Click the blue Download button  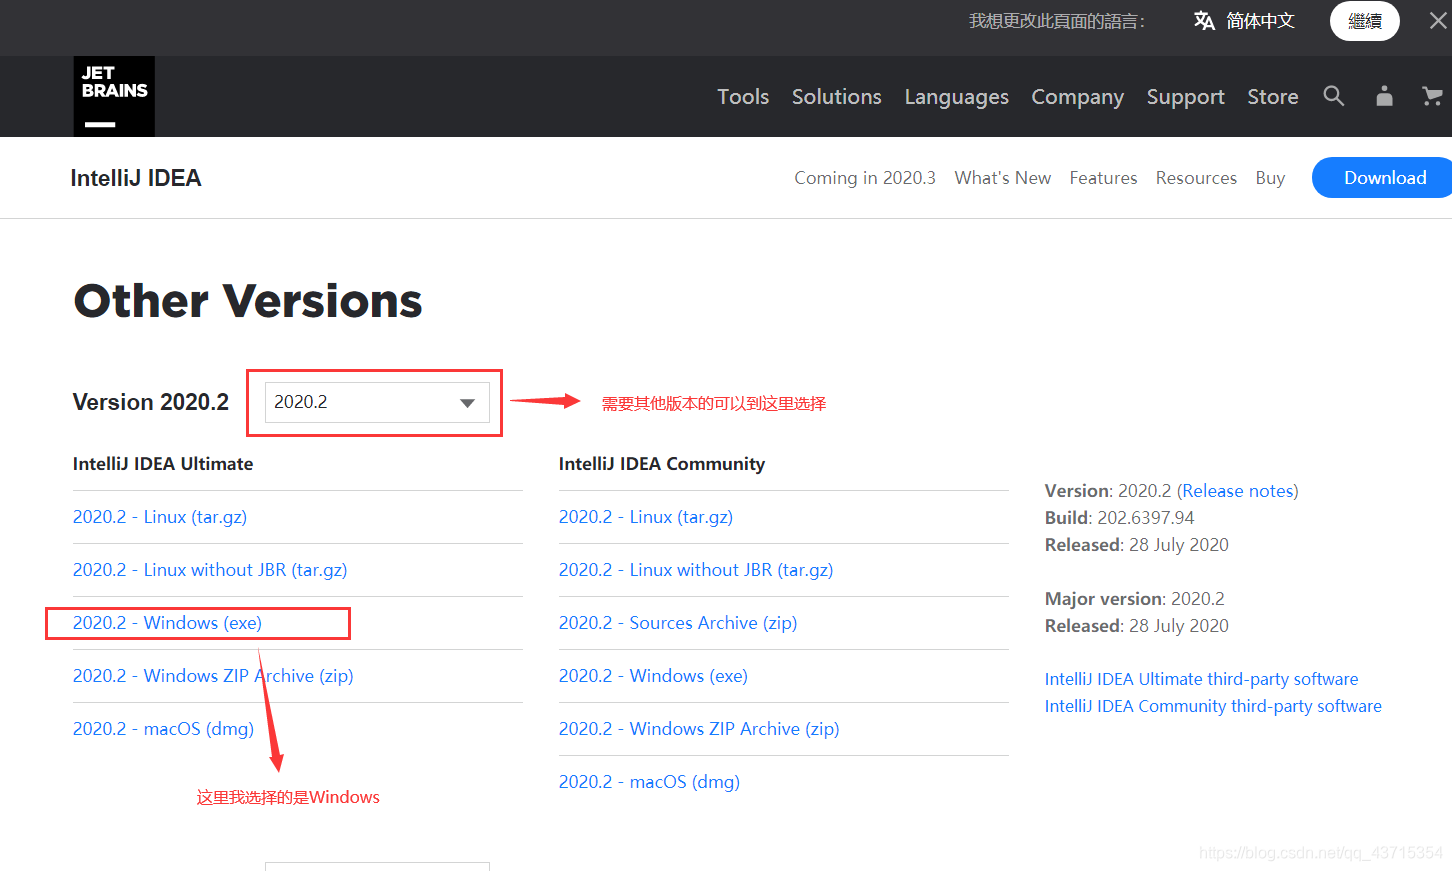(1384, 178)
